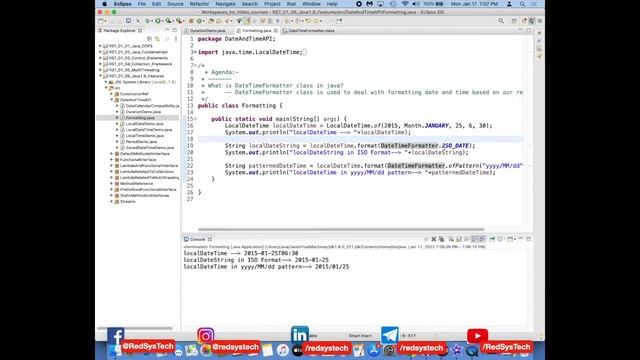
Task: Open App Store from the Dock
Action: [374, 350]
